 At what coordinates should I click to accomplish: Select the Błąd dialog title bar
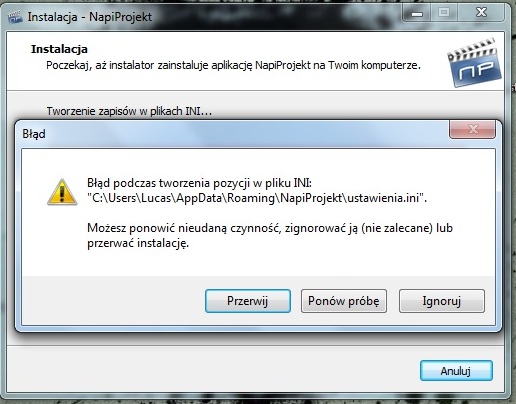[233, 134]
